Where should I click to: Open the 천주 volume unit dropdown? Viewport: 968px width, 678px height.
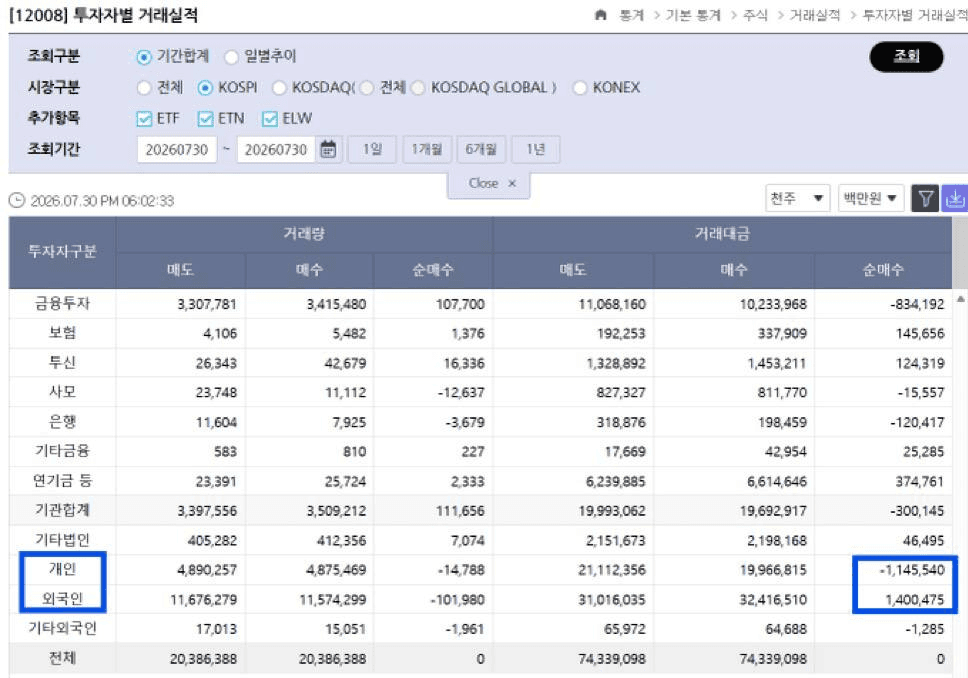(797, 198)
